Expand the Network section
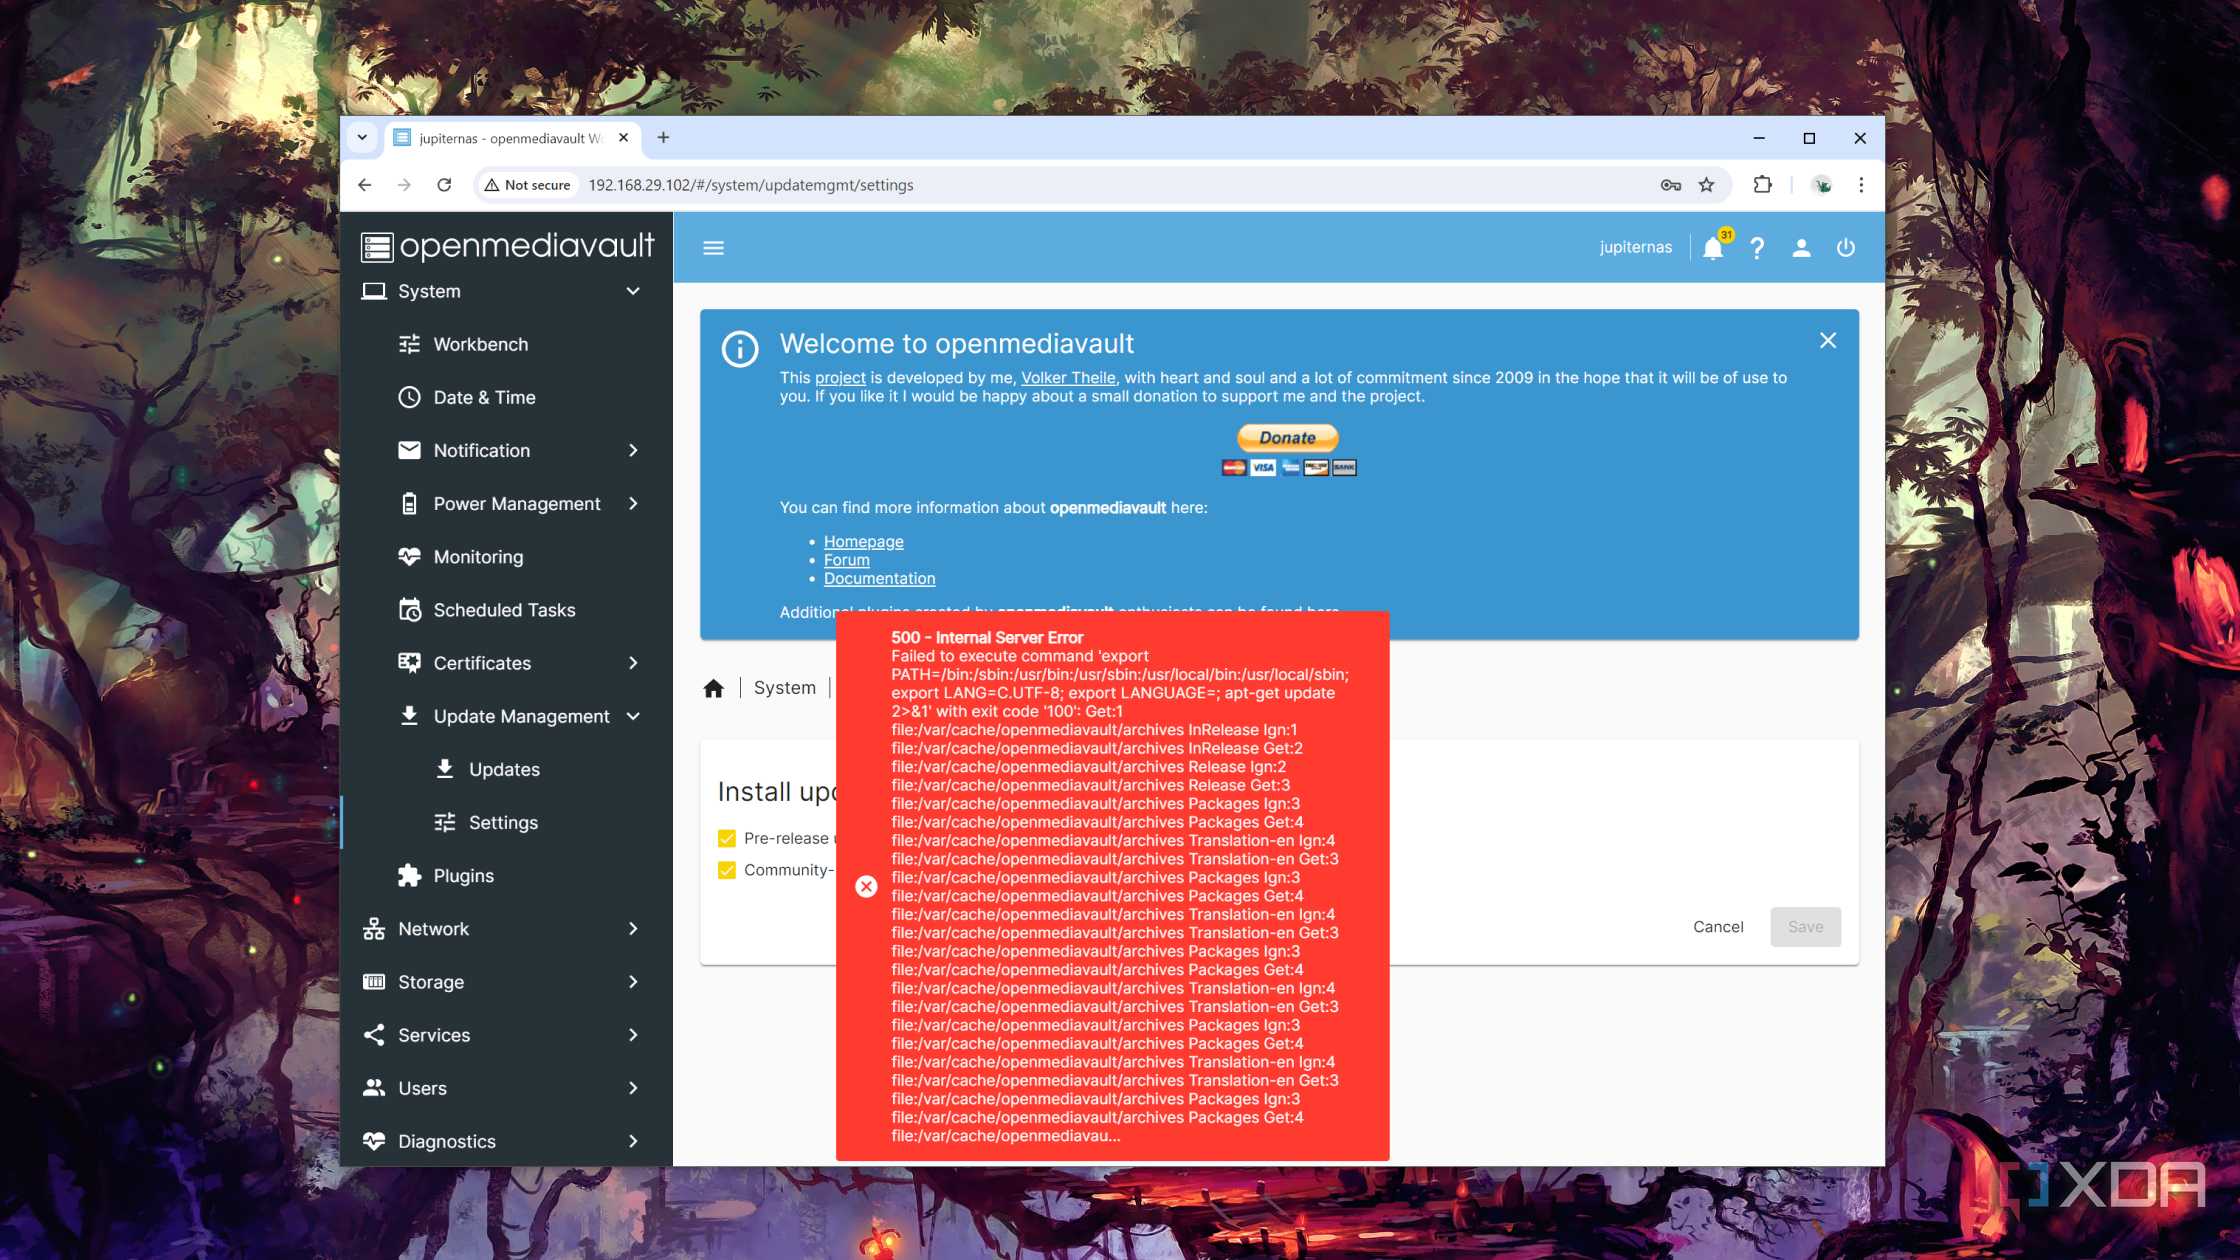The height and width of the screenshot is (1260, 2240). 632,928
